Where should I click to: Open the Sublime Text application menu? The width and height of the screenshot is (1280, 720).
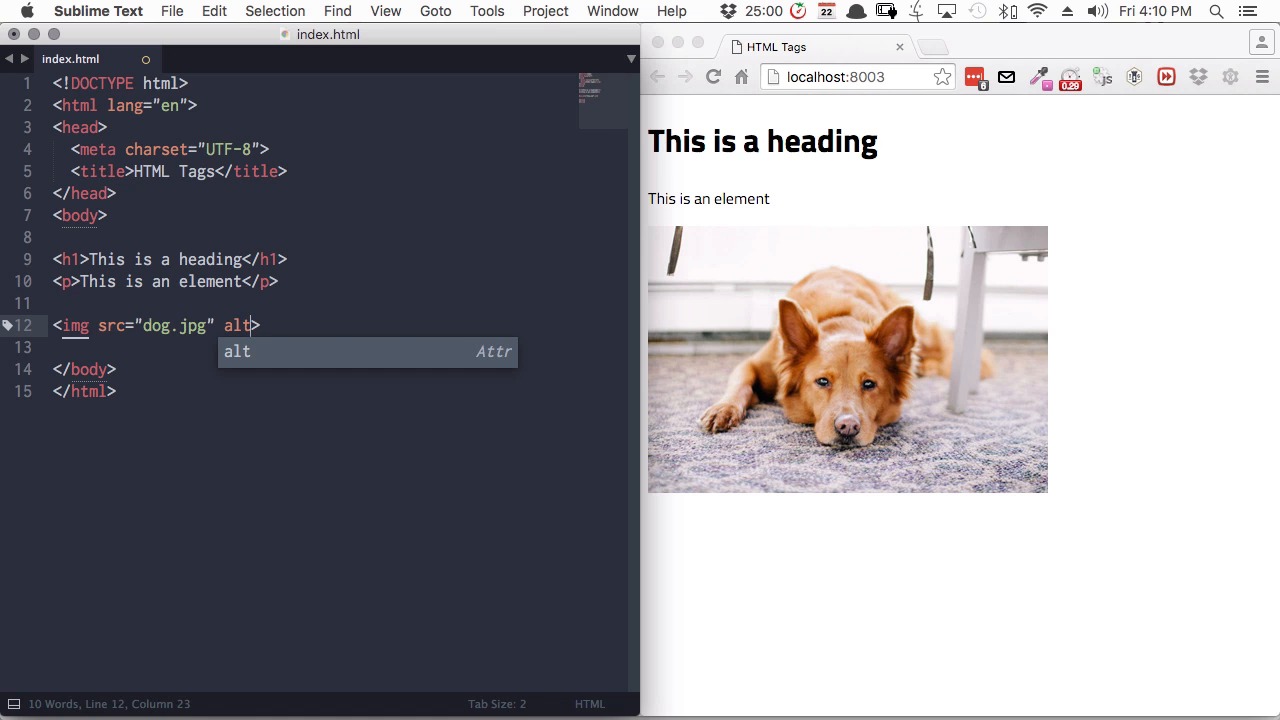[x=98, y=11]
